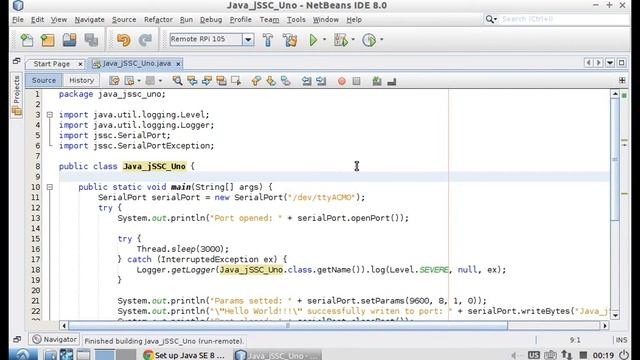
Task: Open the Profile Project dropdown arrow
Action: pos(382,40)
